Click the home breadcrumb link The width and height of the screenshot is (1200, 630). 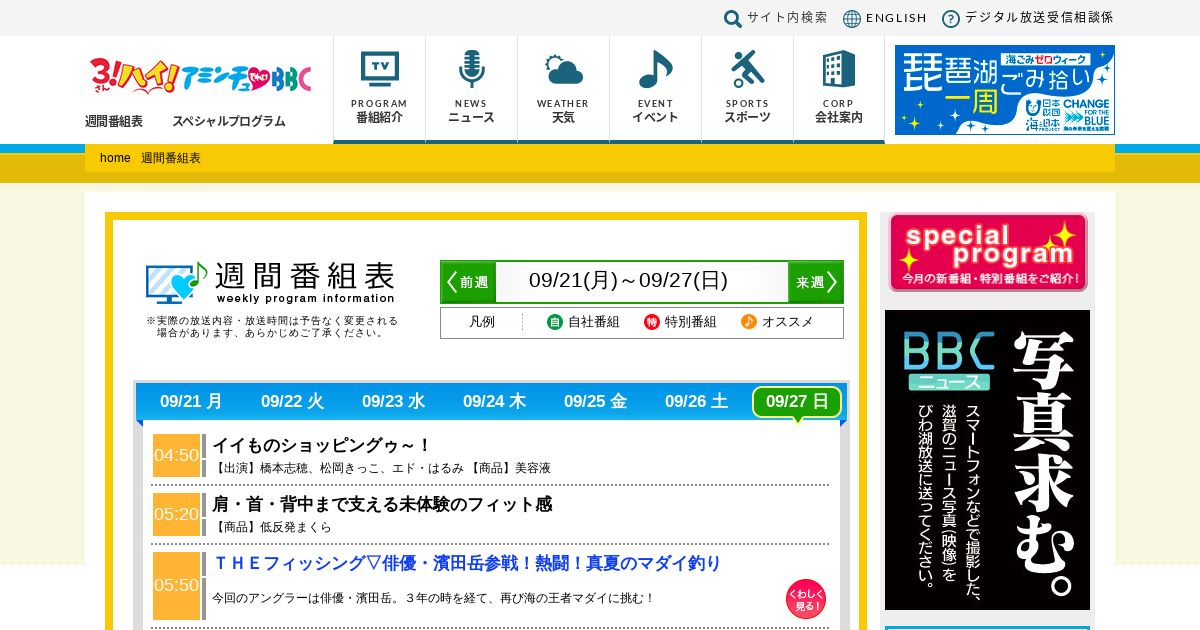pos(115,158)
